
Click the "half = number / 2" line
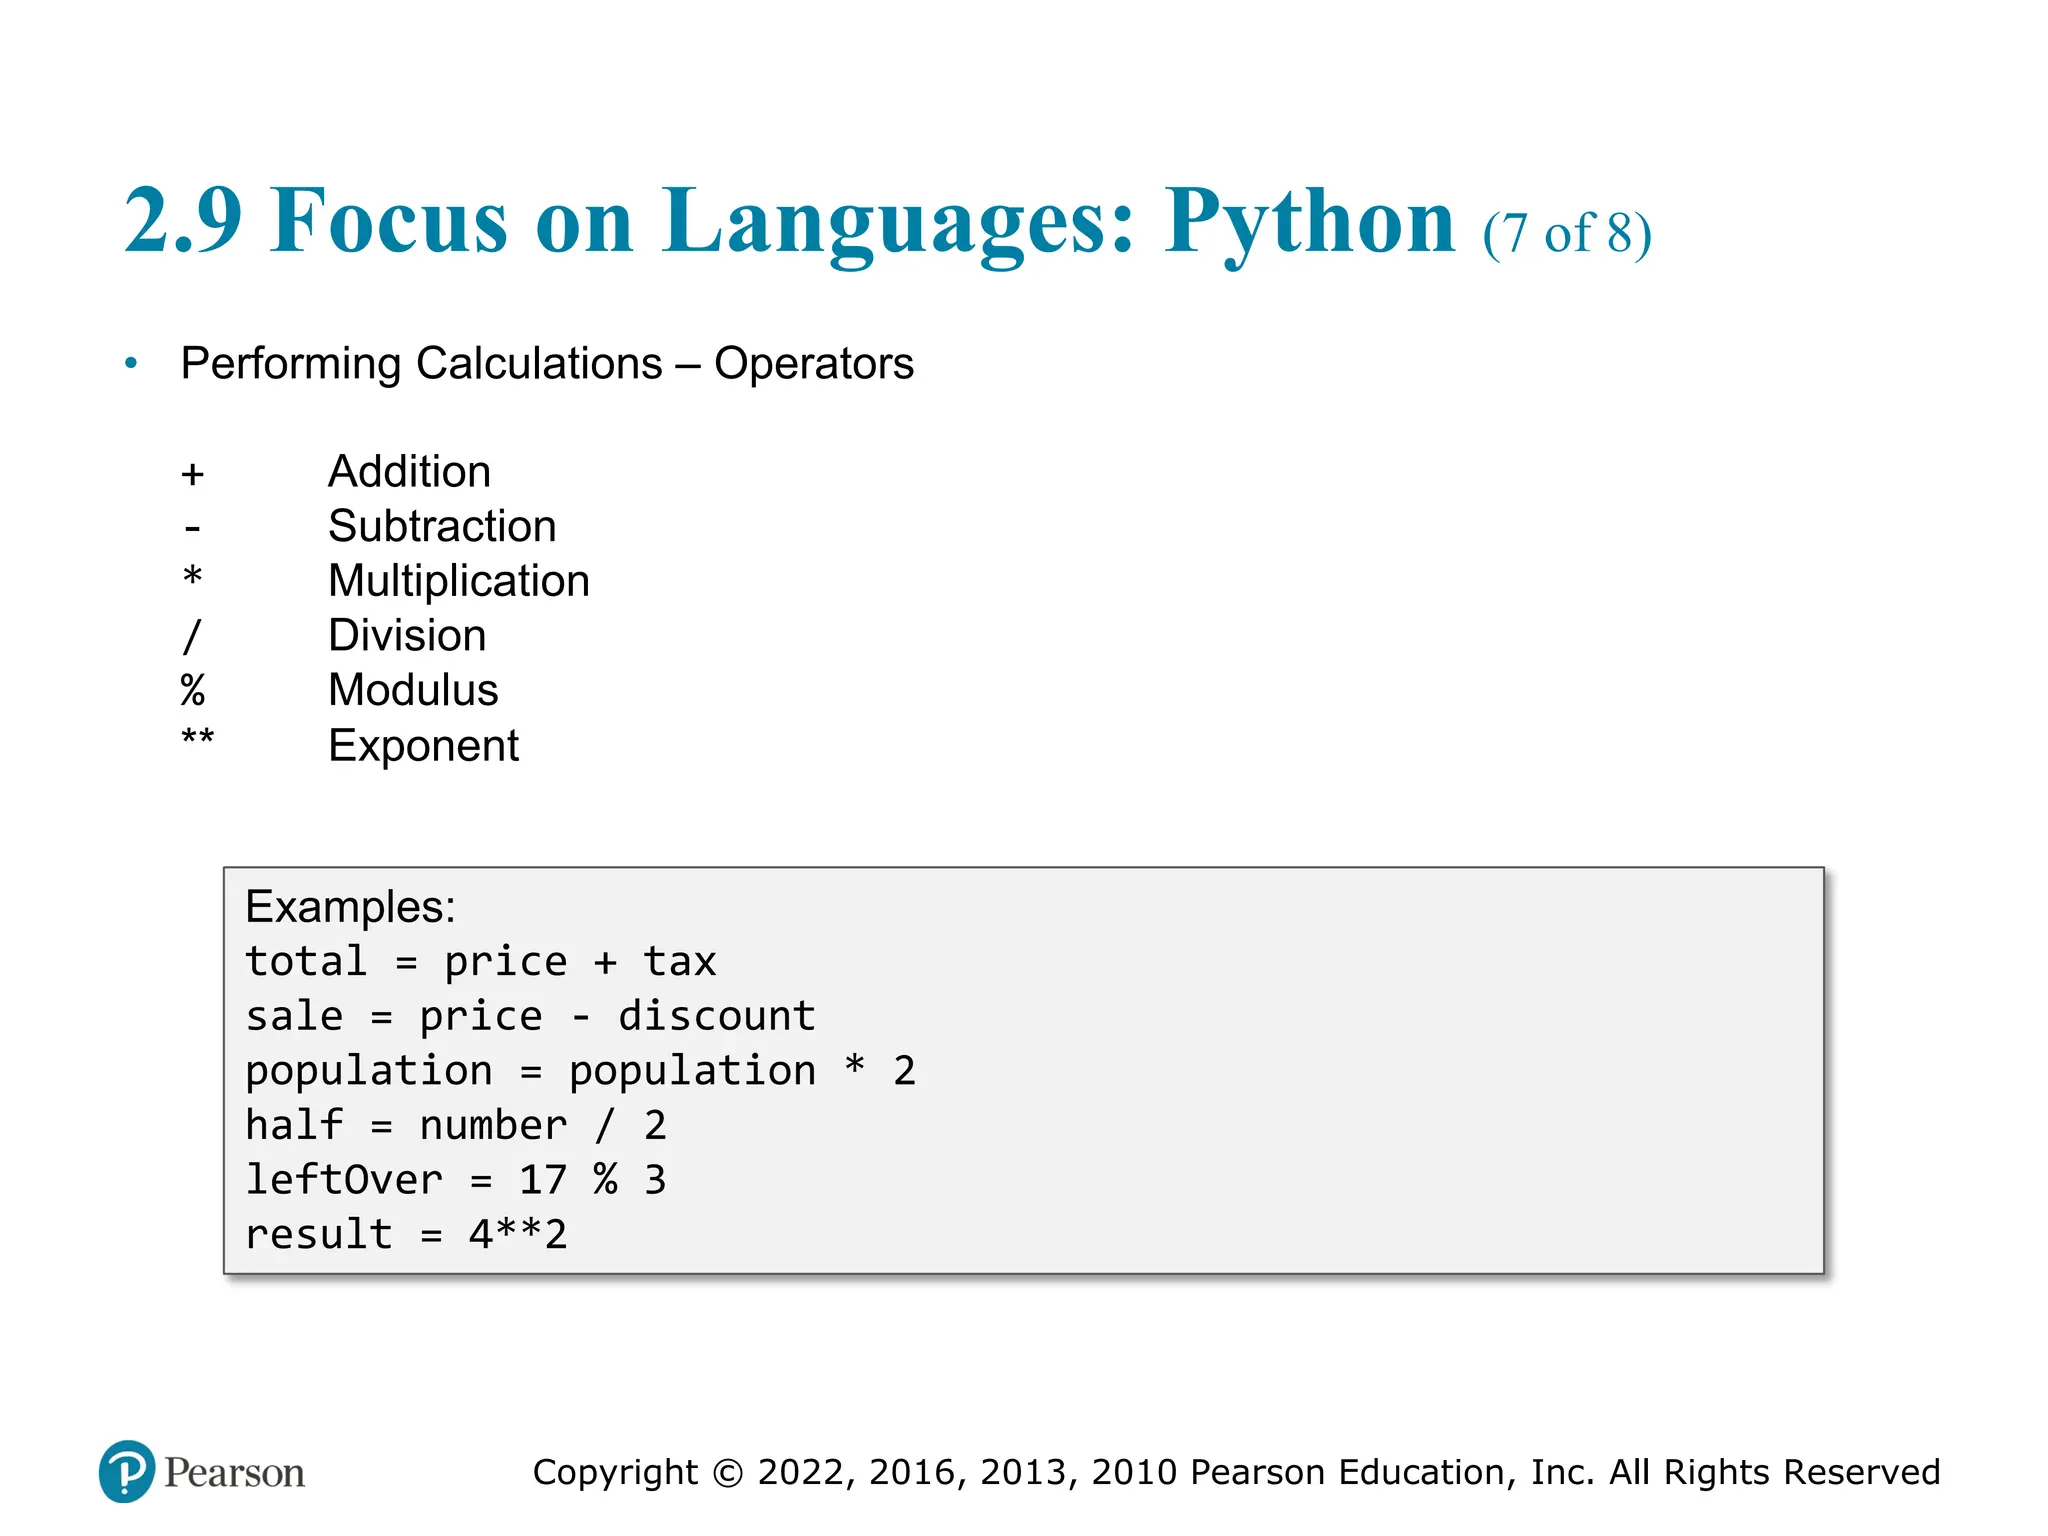456,1126
